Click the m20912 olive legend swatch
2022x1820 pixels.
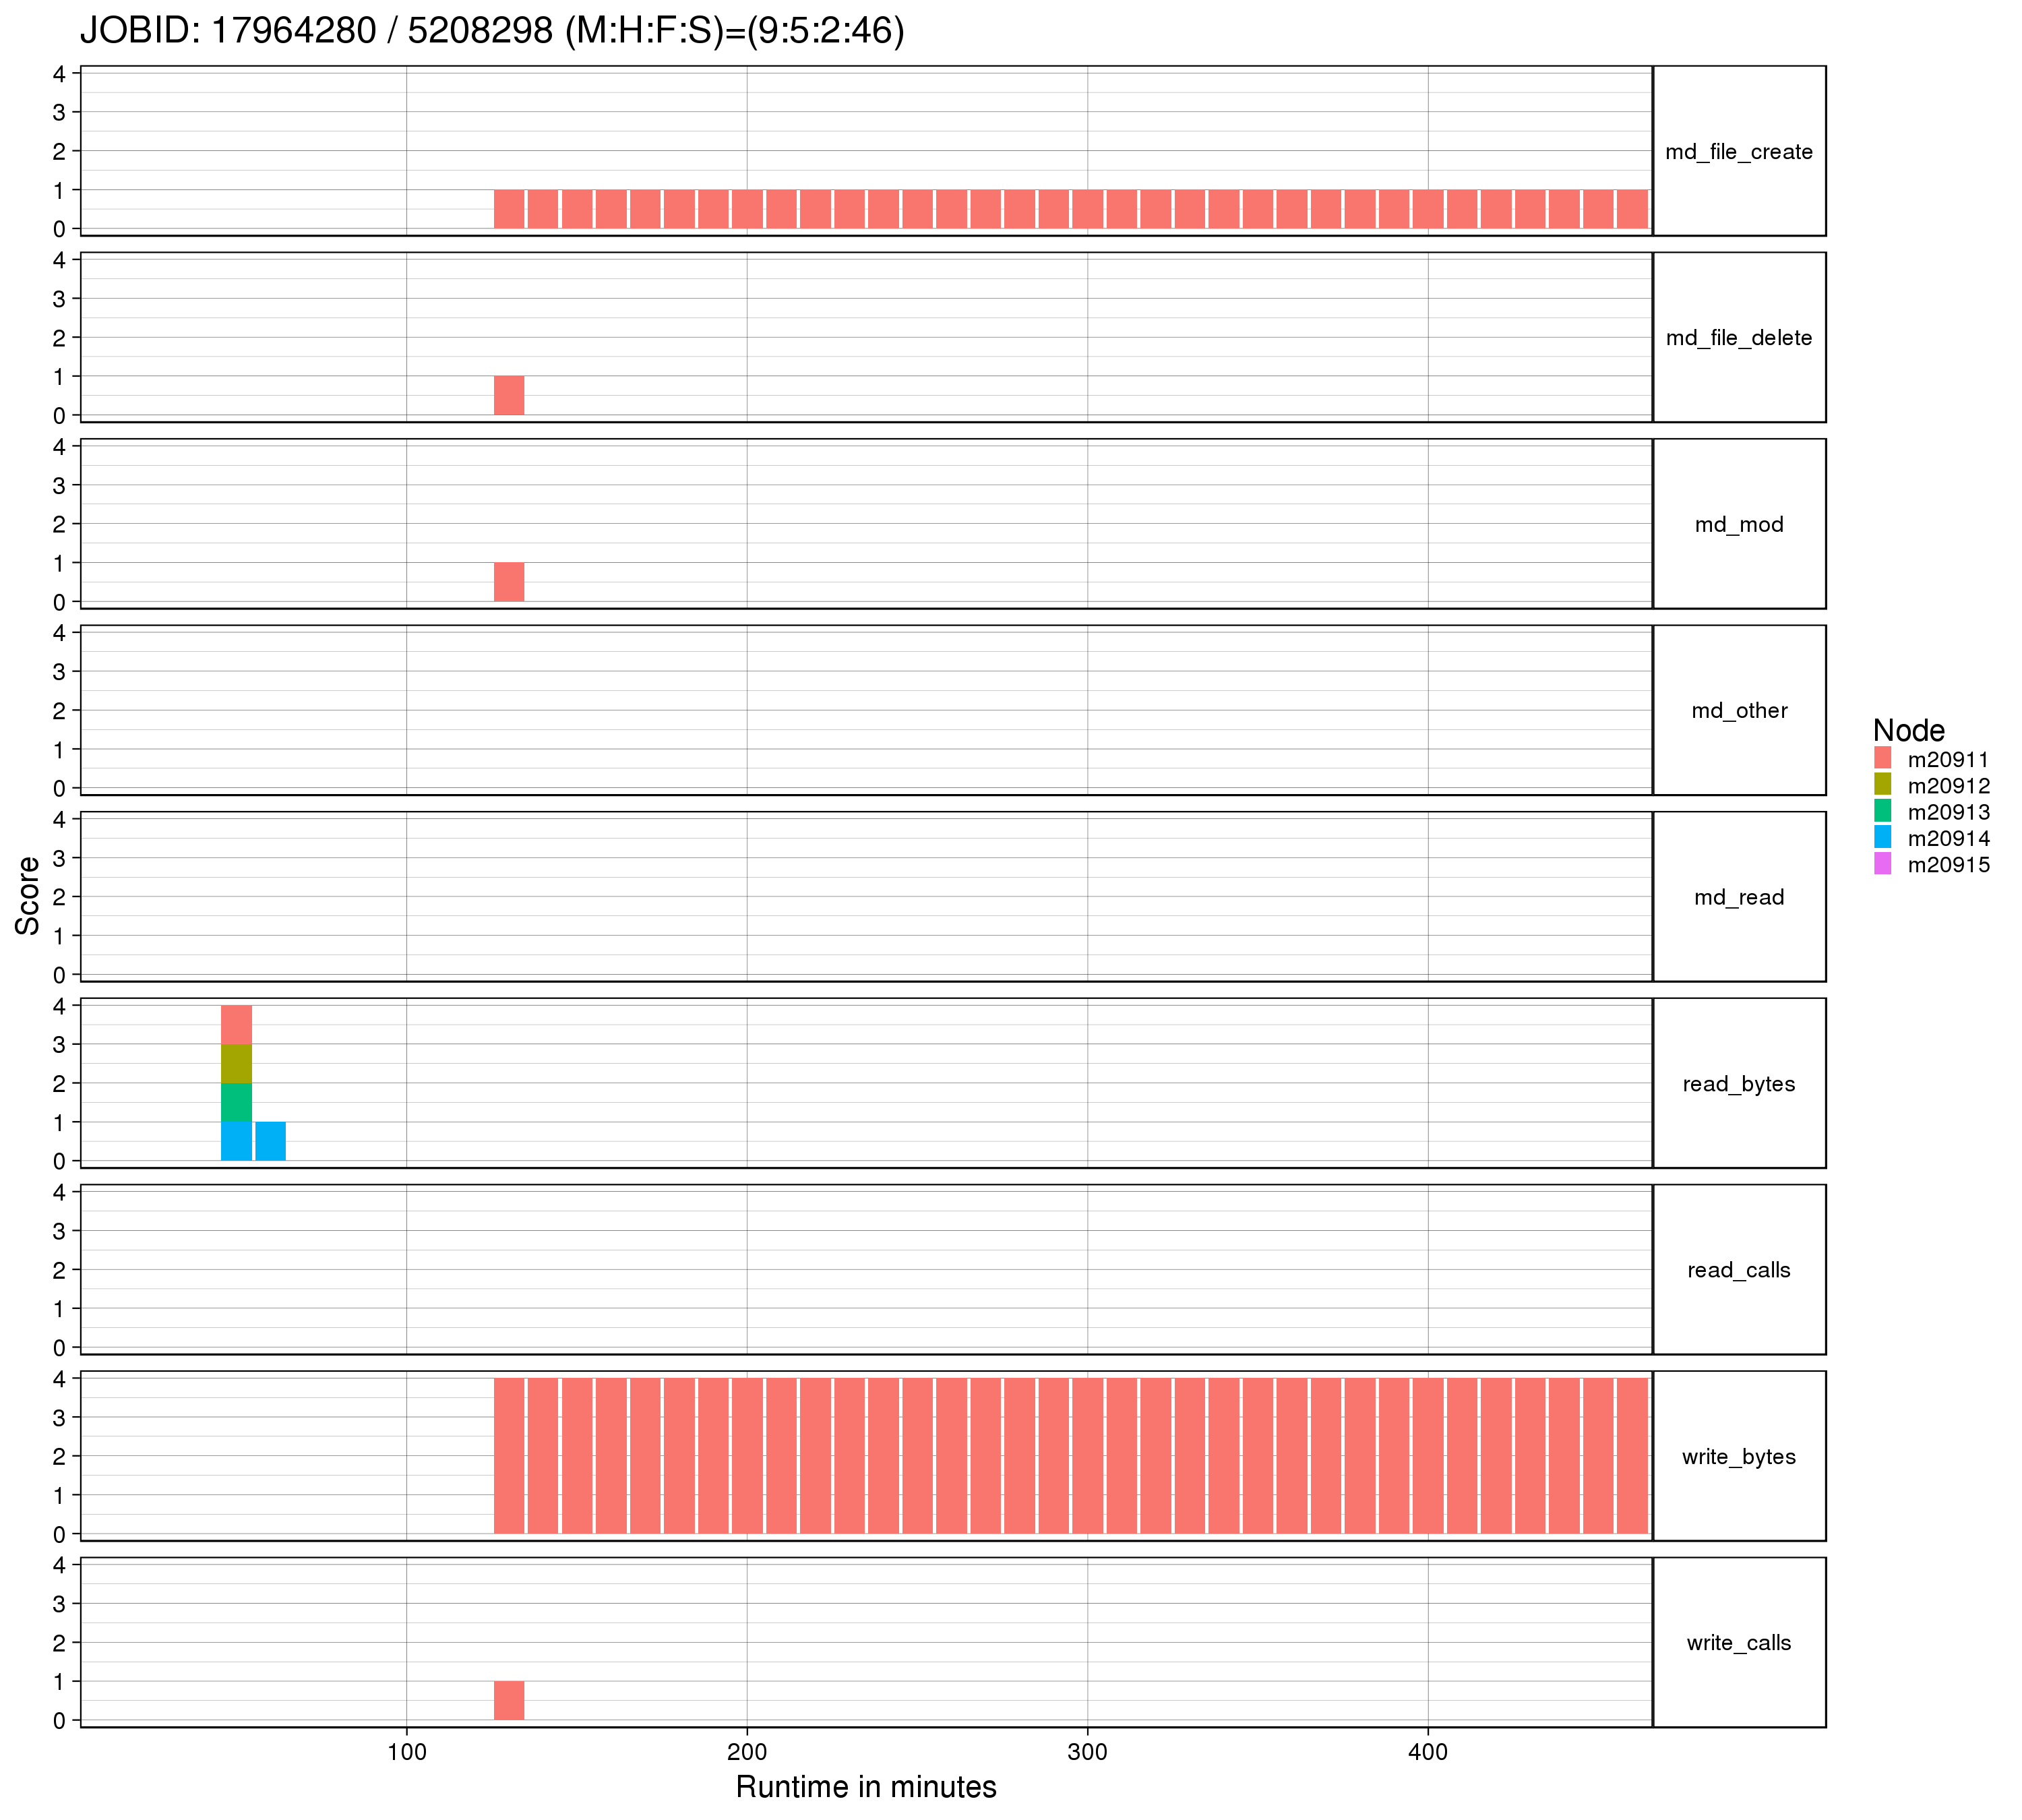click(x=1883, y=785)
